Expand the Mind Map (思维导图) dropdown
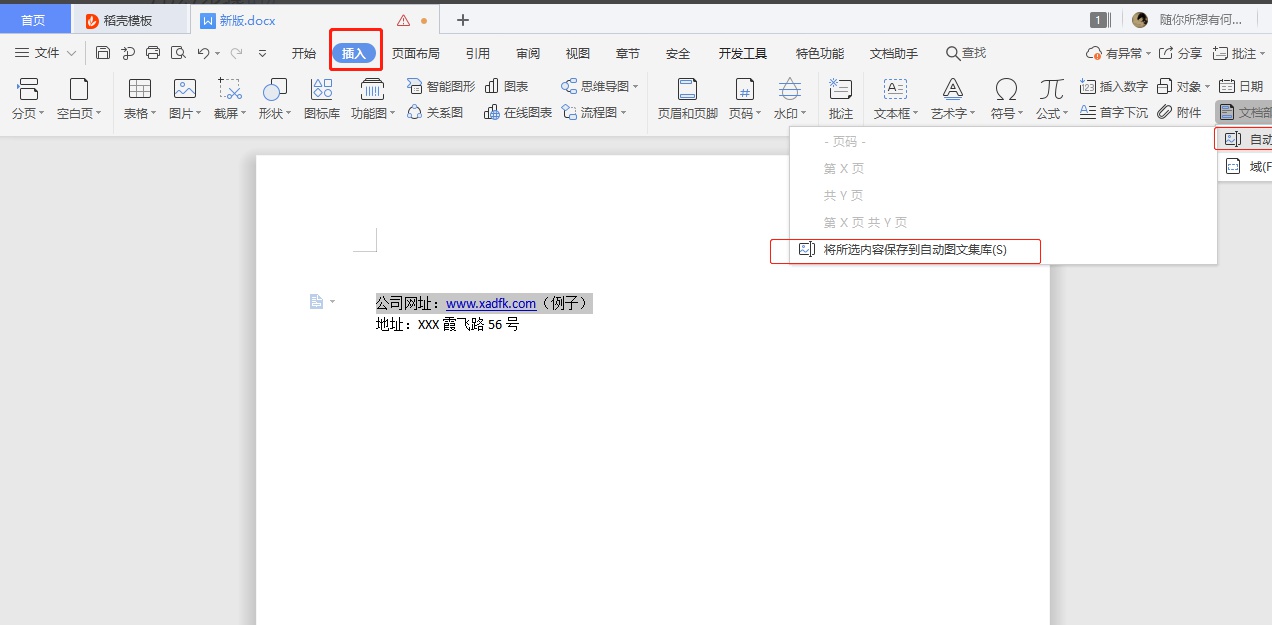The image size is (1272, 625). coord(635,87)
